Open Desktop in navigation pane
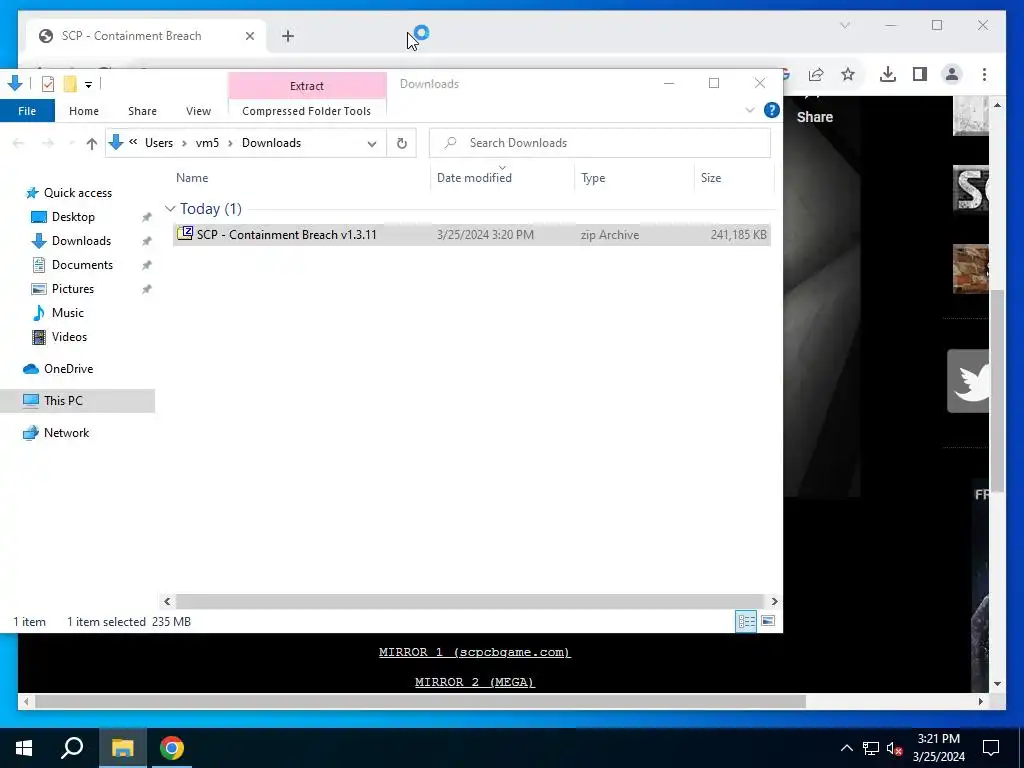1024x768 pixels. (x=73, y=217)
